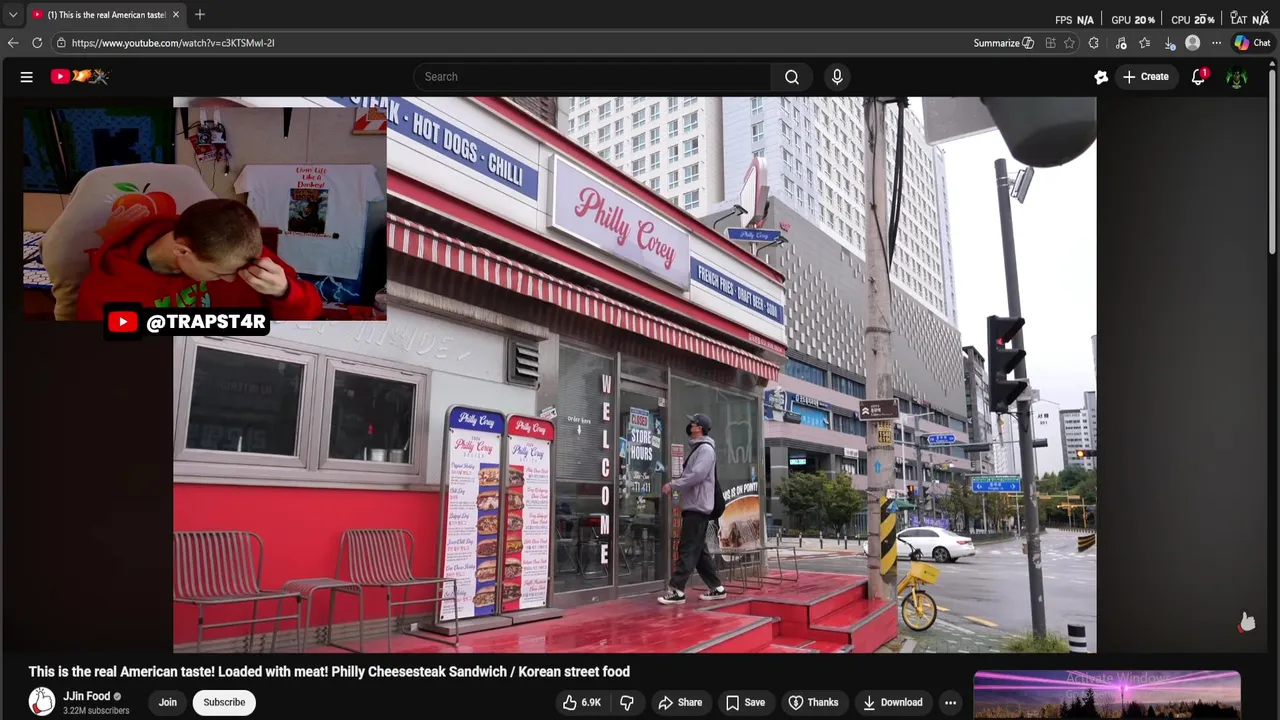Open the tab search dropdown chevron
The width and height of the screenshot is (1280, 720).
point(13,15)
